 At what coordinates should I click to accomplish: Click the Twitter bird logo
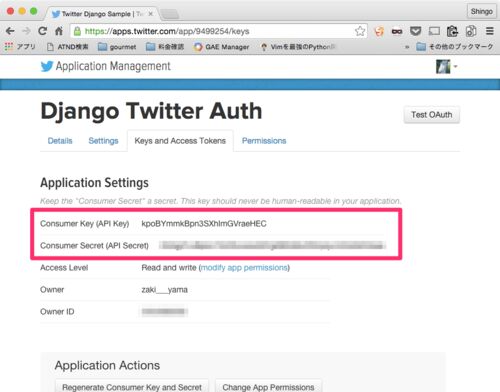tap(47, 66)
